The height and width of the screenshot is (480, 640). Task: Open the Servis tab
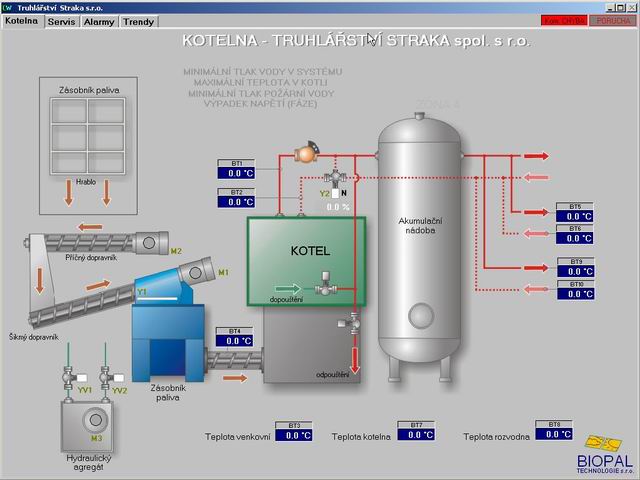click(x=63, y=21)
